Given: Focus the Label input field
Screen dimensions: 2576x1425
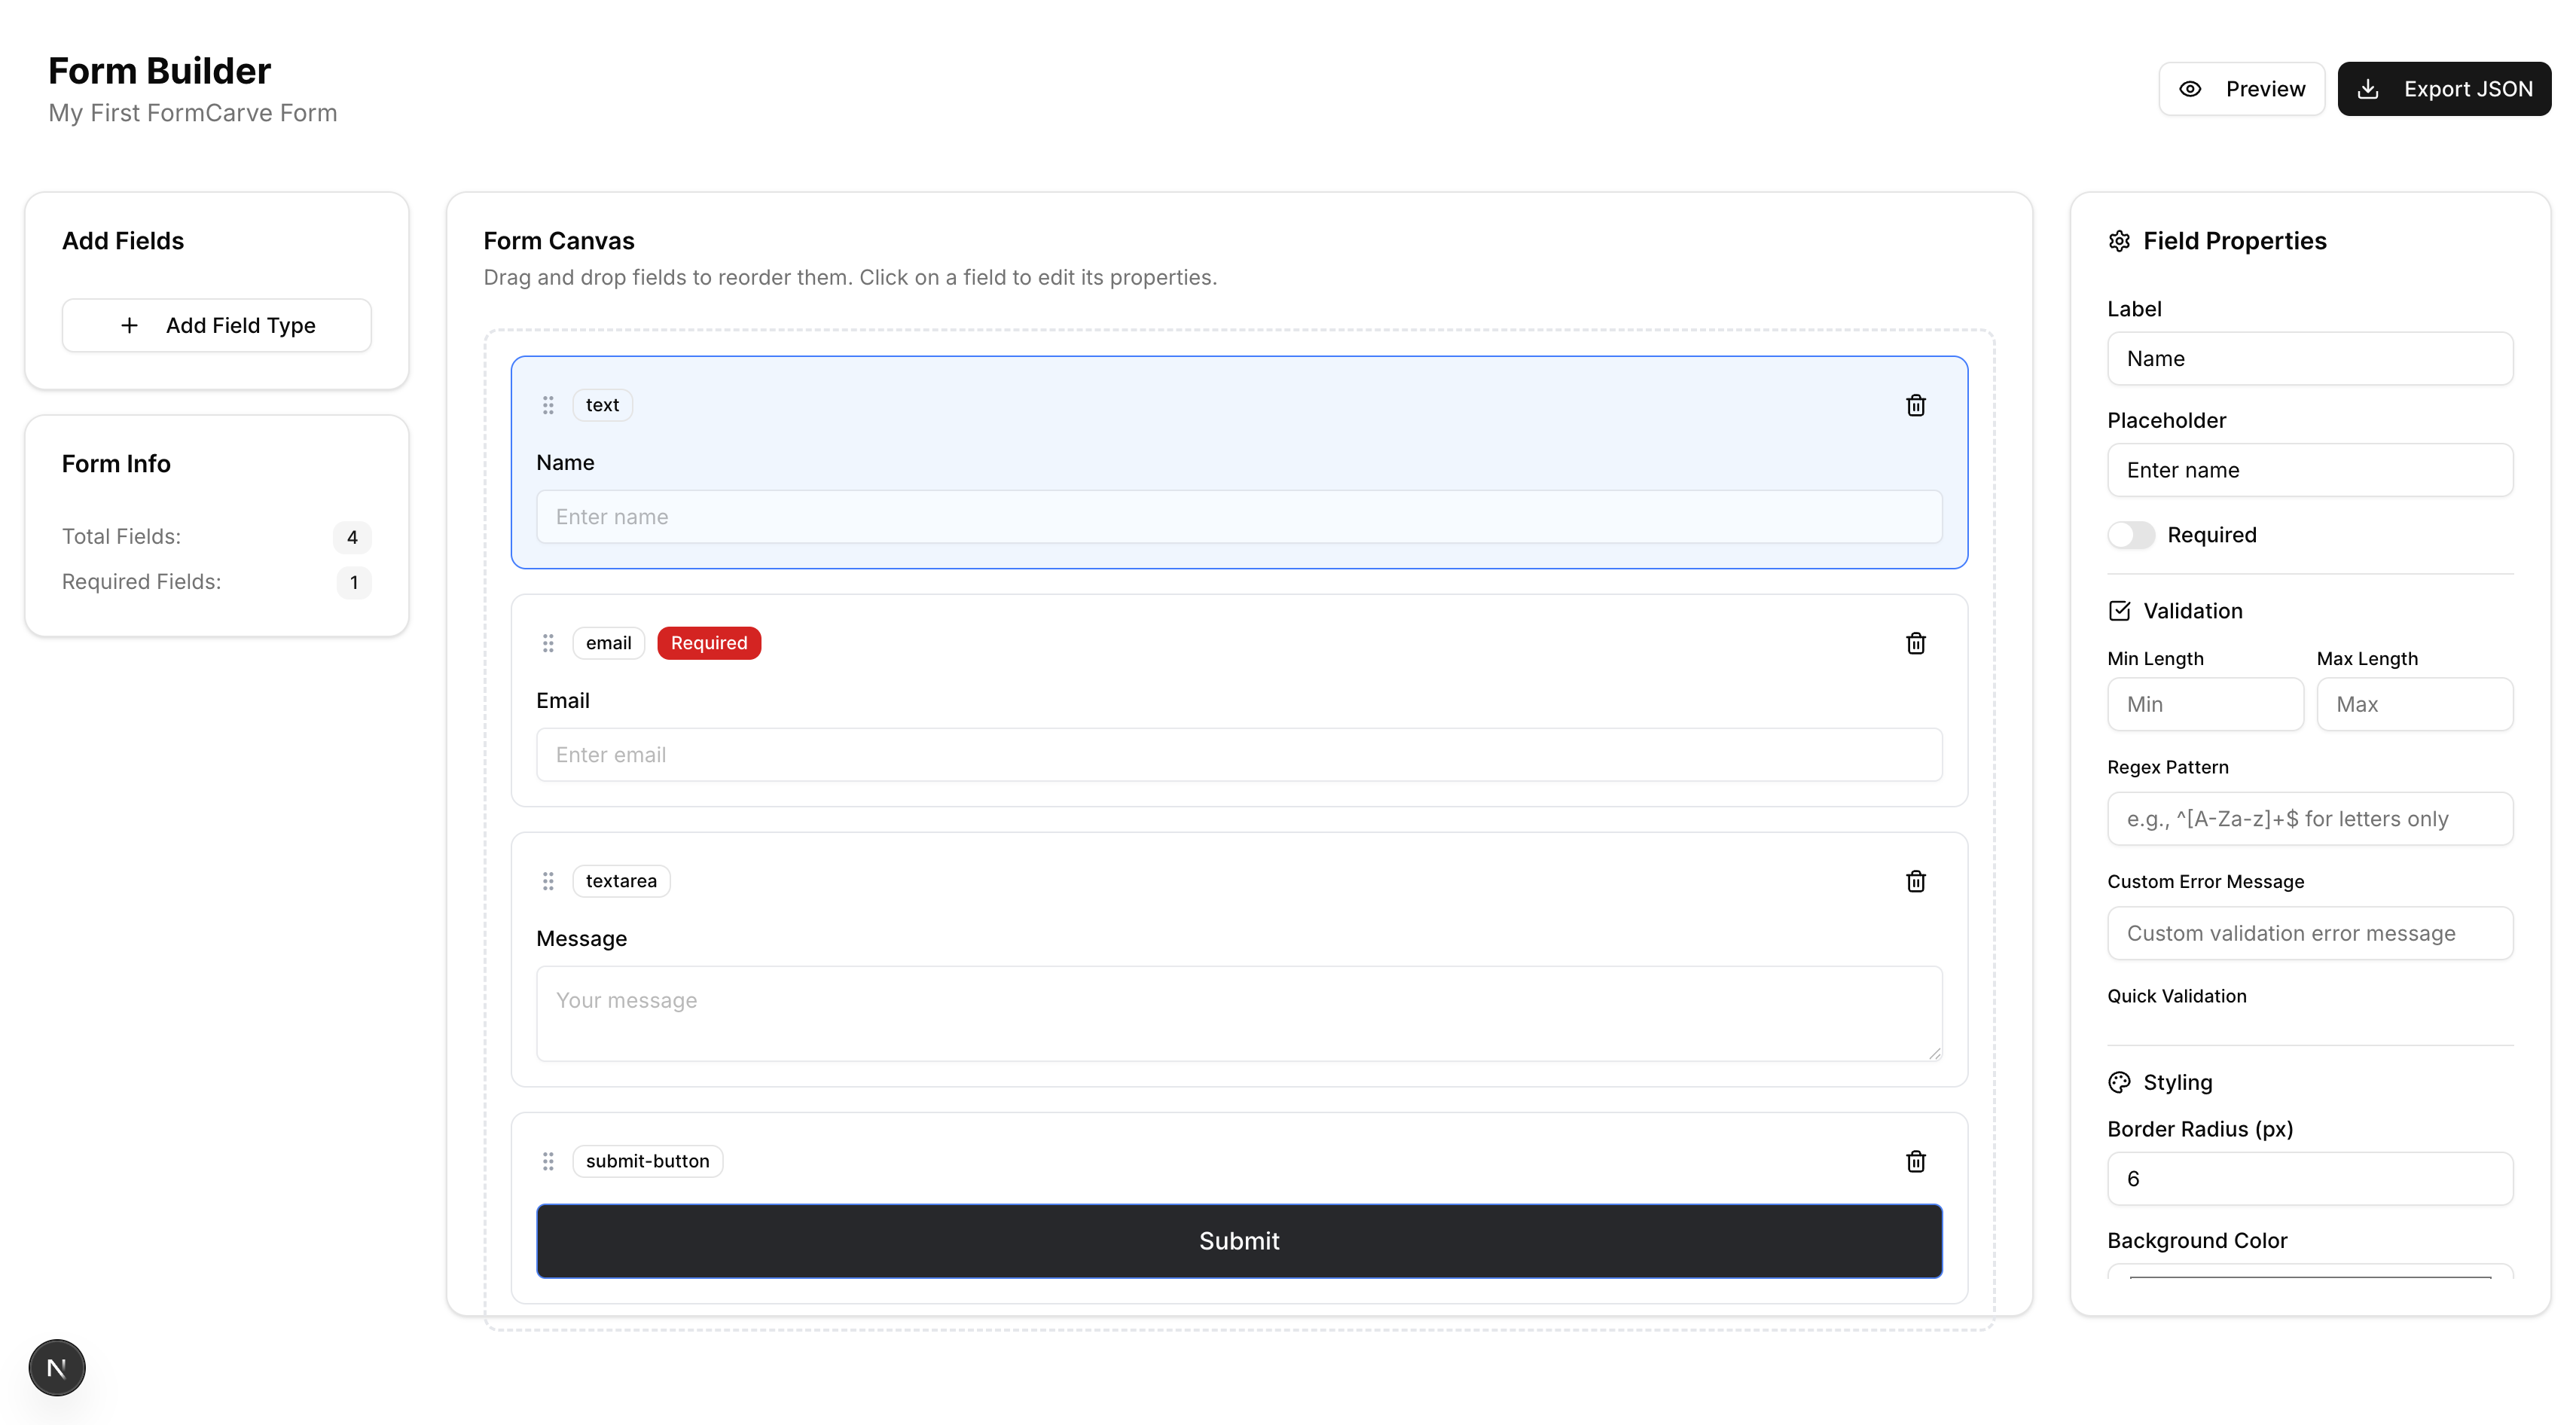Looking at the screenshot, I should [2309, 359].
